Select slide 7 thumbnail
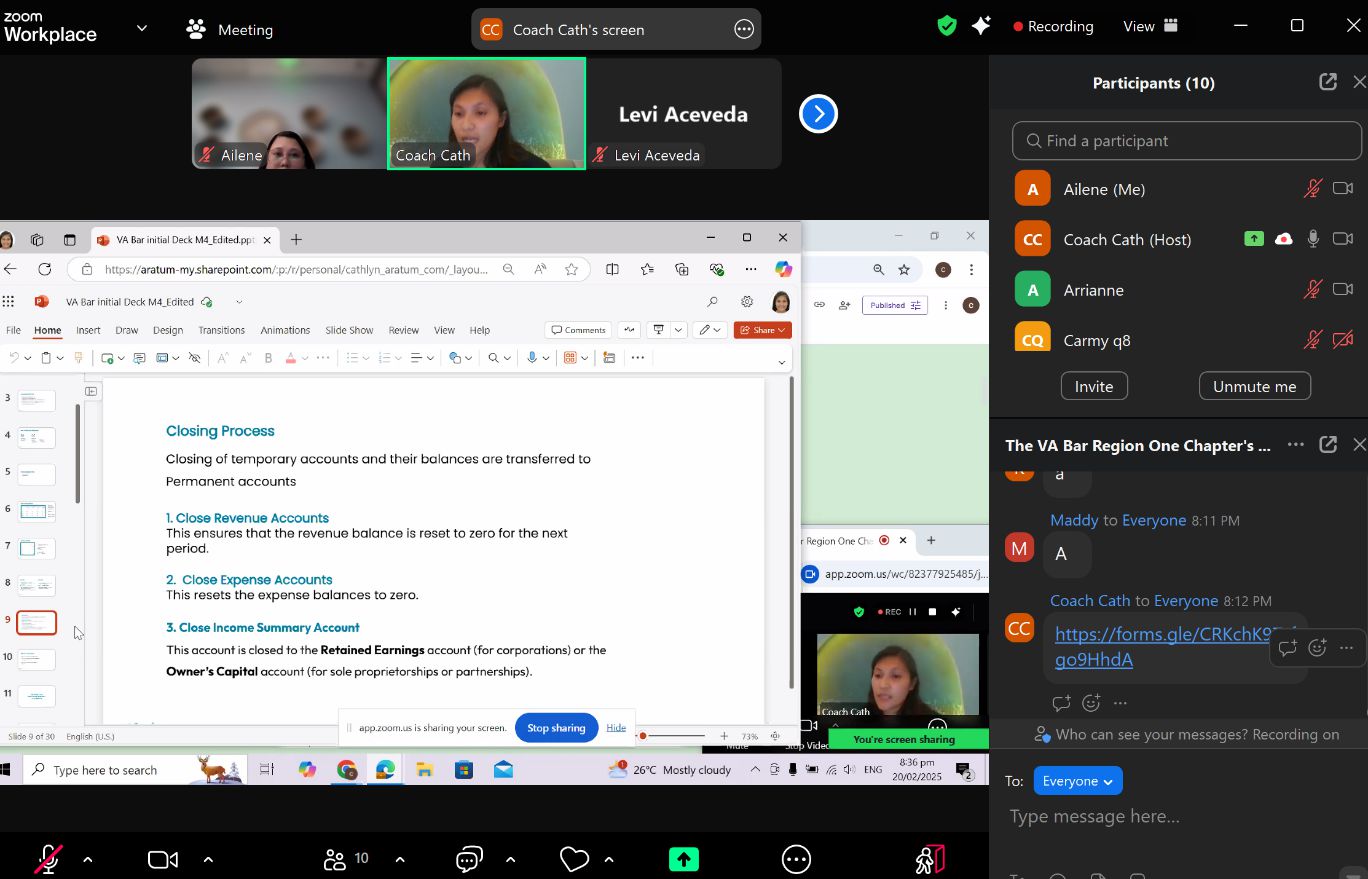Viewport: 1368px width, 879px height. coord(37,548)
